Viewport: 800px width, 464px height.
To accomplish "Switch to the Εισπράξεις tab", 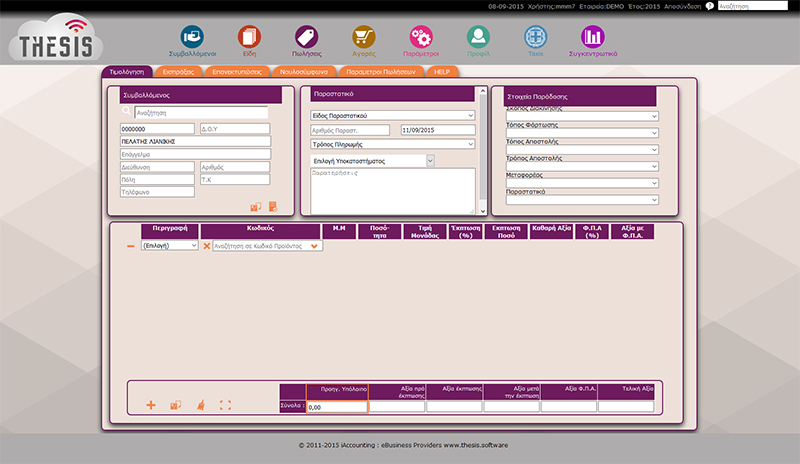I will [184, 72].
